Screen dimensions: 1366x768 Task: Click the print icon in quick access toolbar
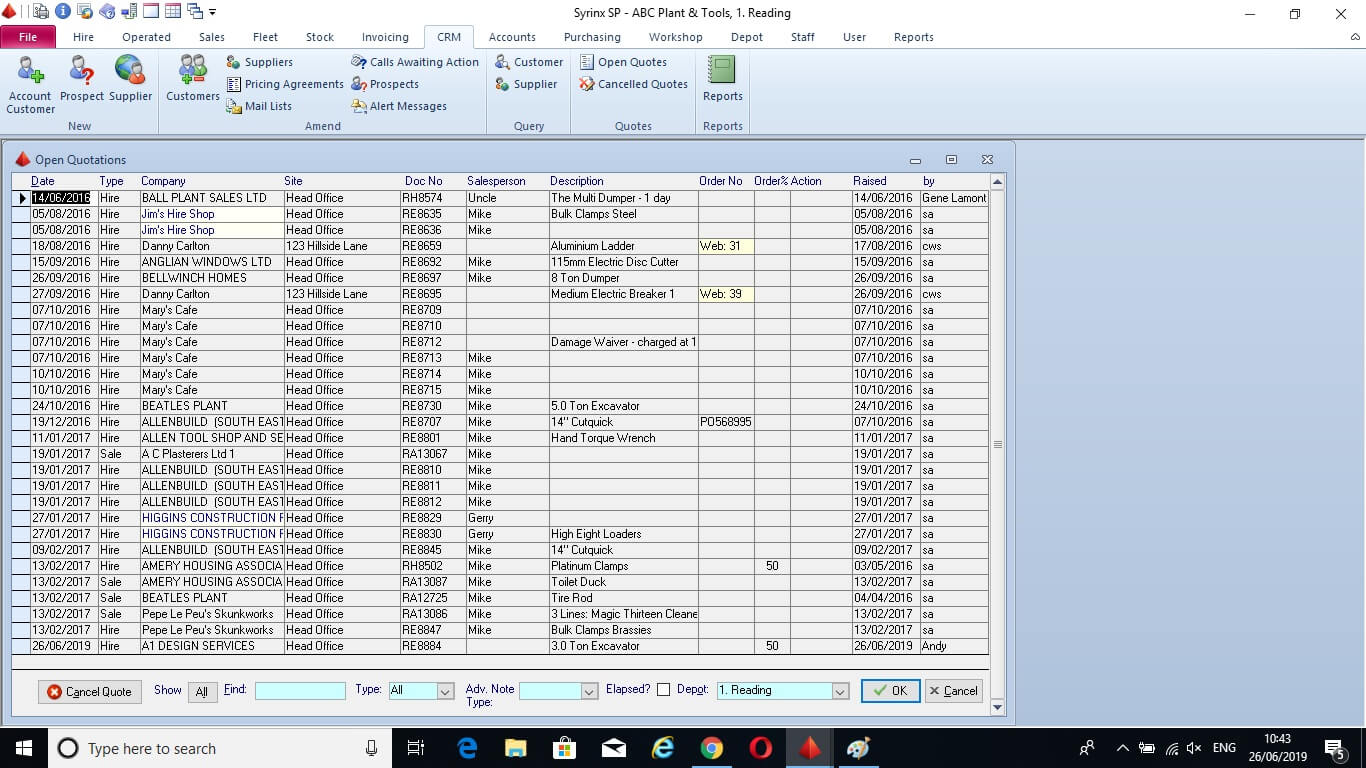(x=41, y=12)
